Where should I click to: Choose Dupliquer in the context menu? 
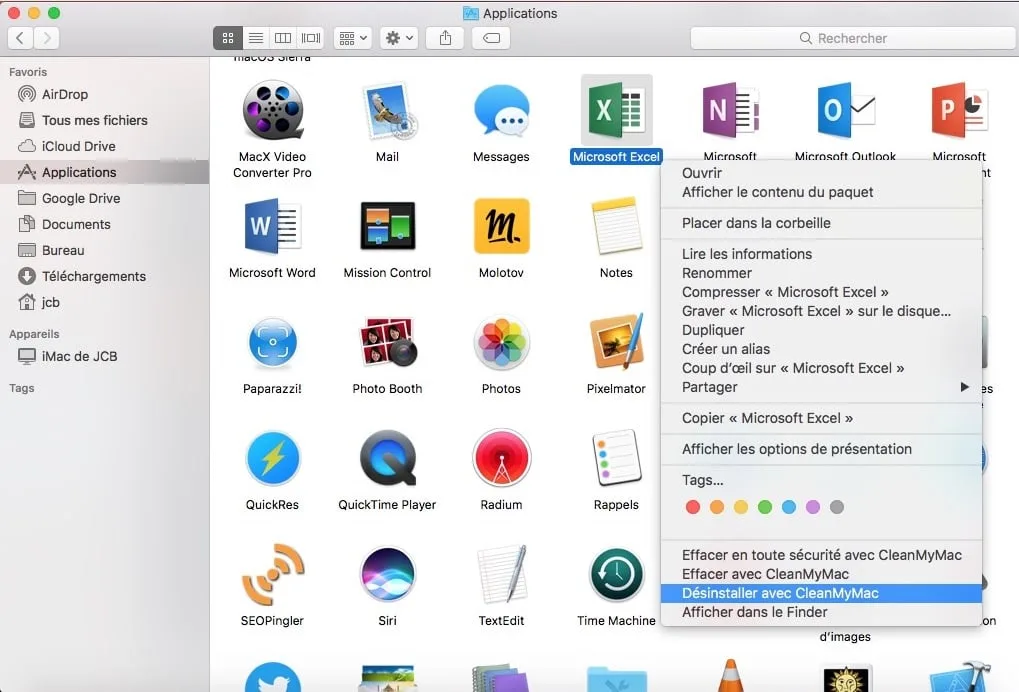click(821, 330)
